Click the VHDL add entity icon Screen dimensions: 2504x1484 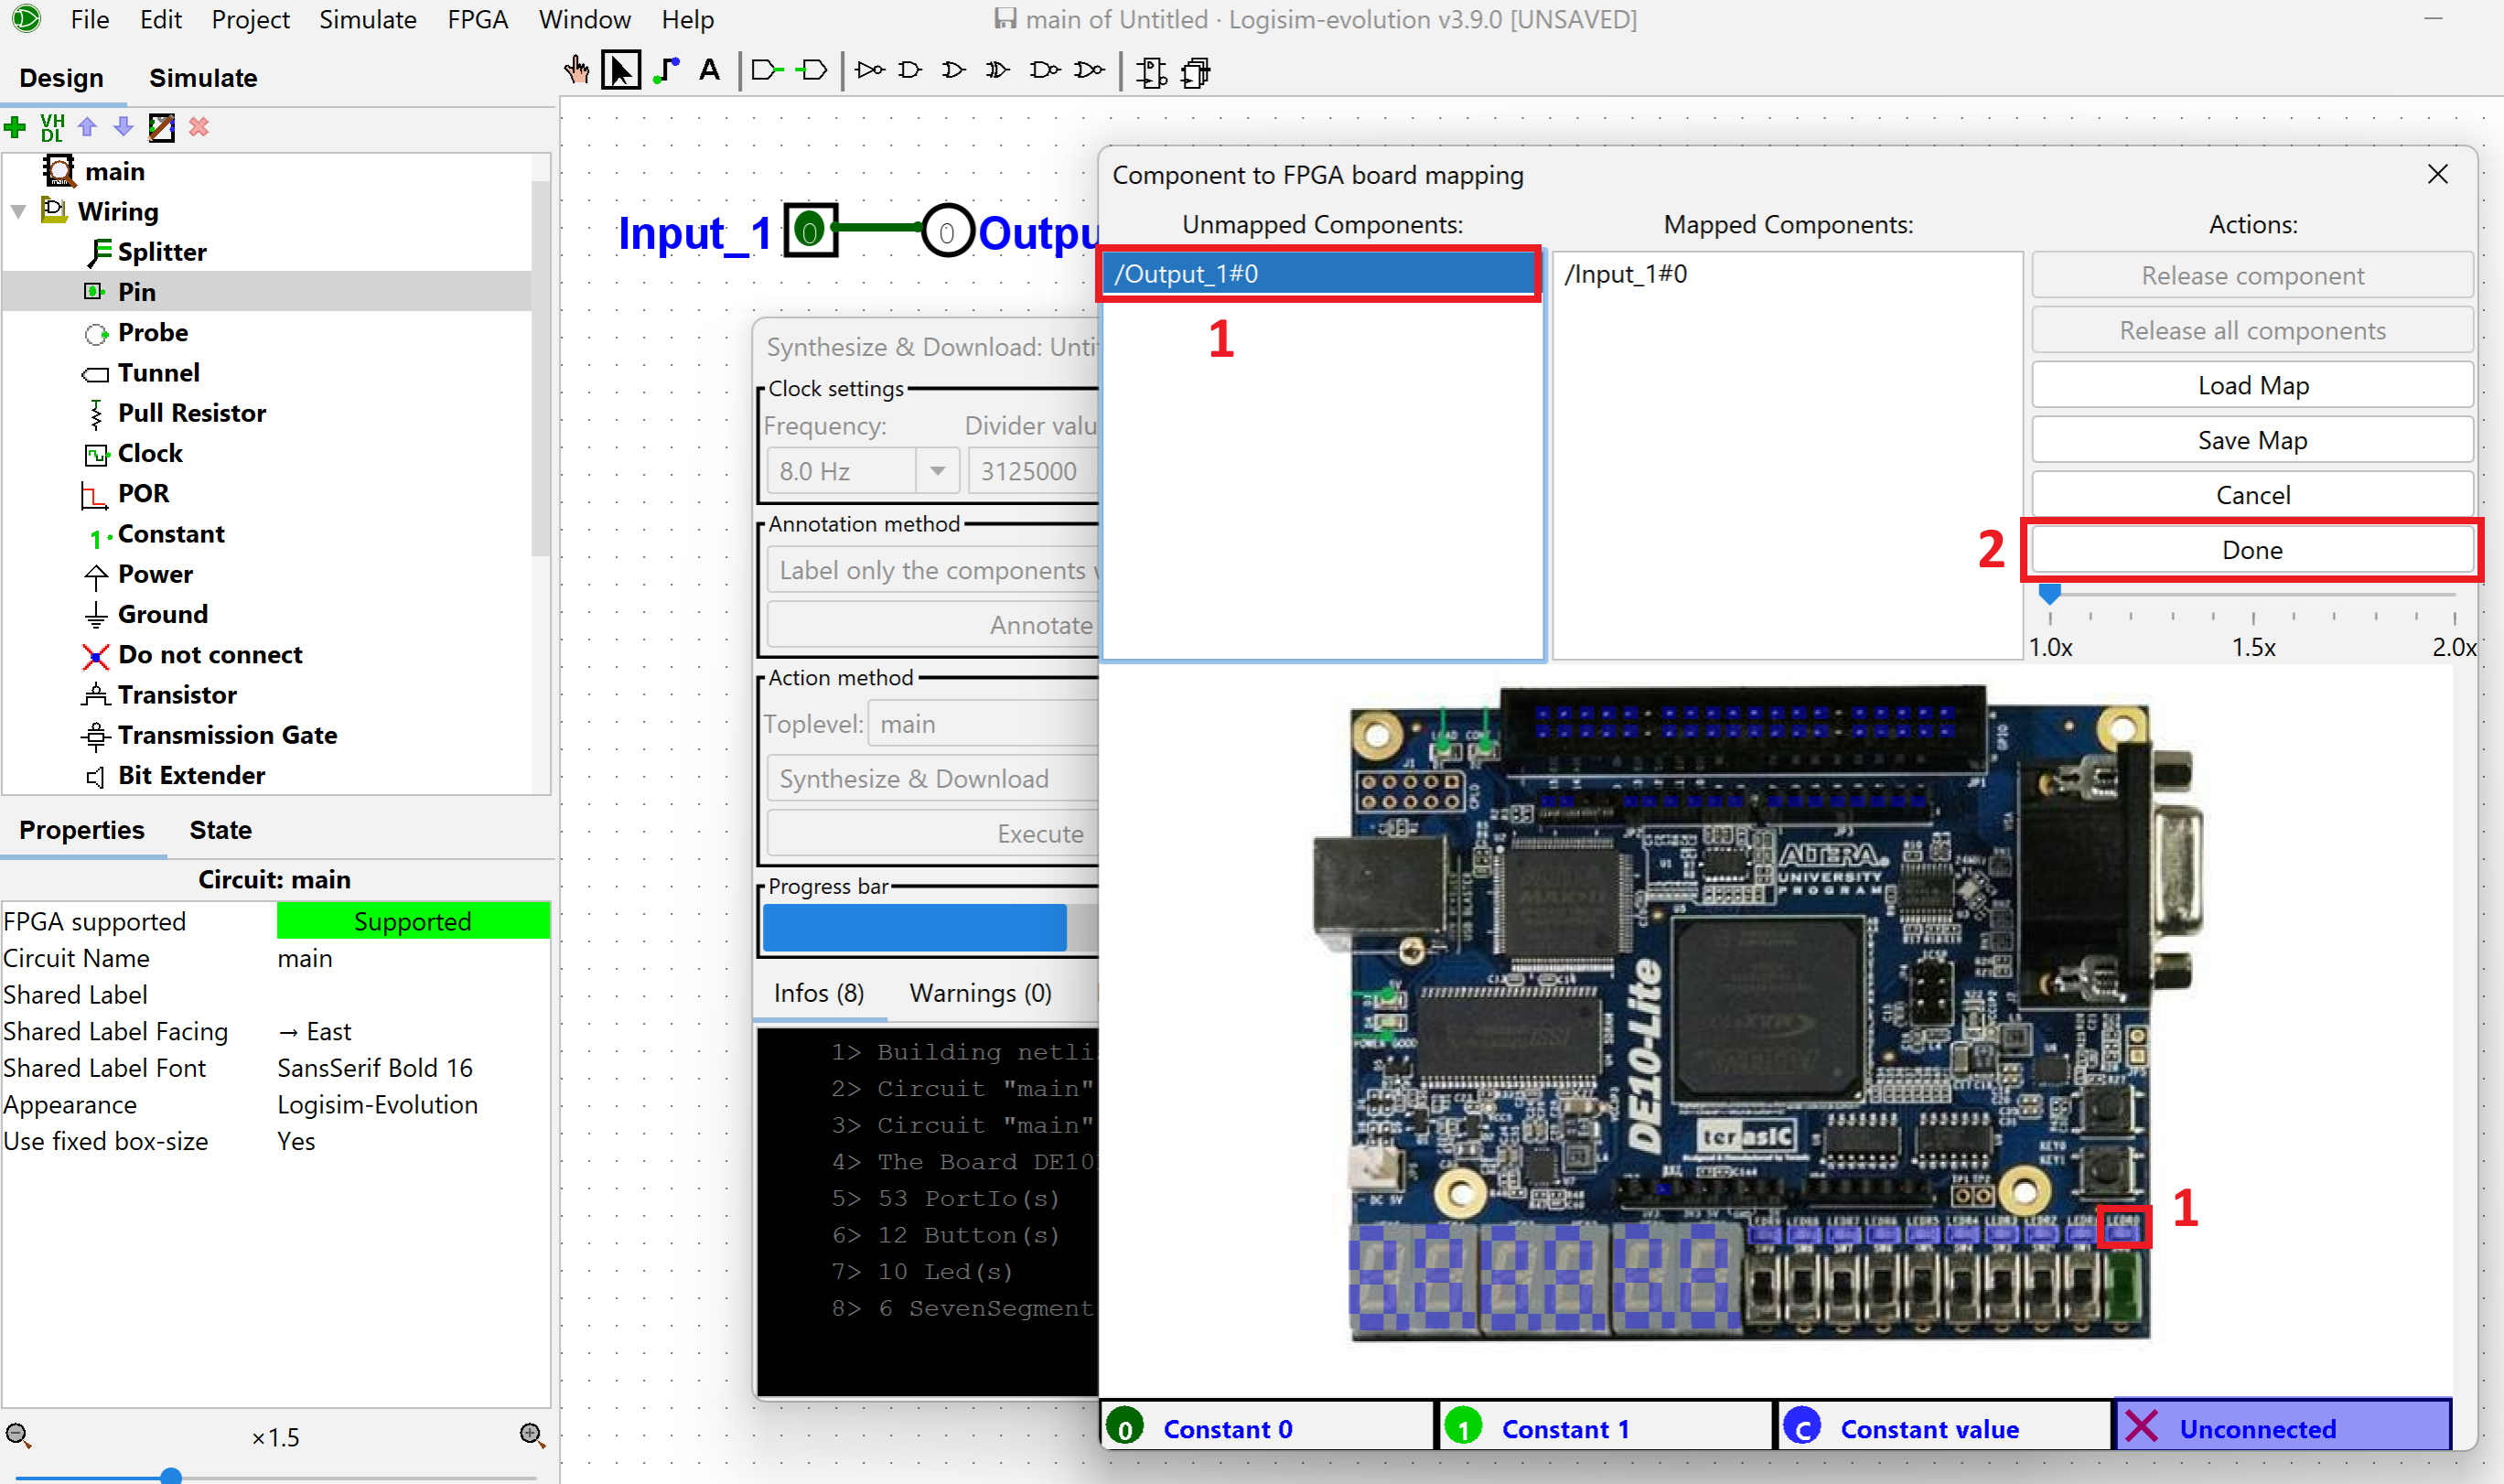coord(52,127)
